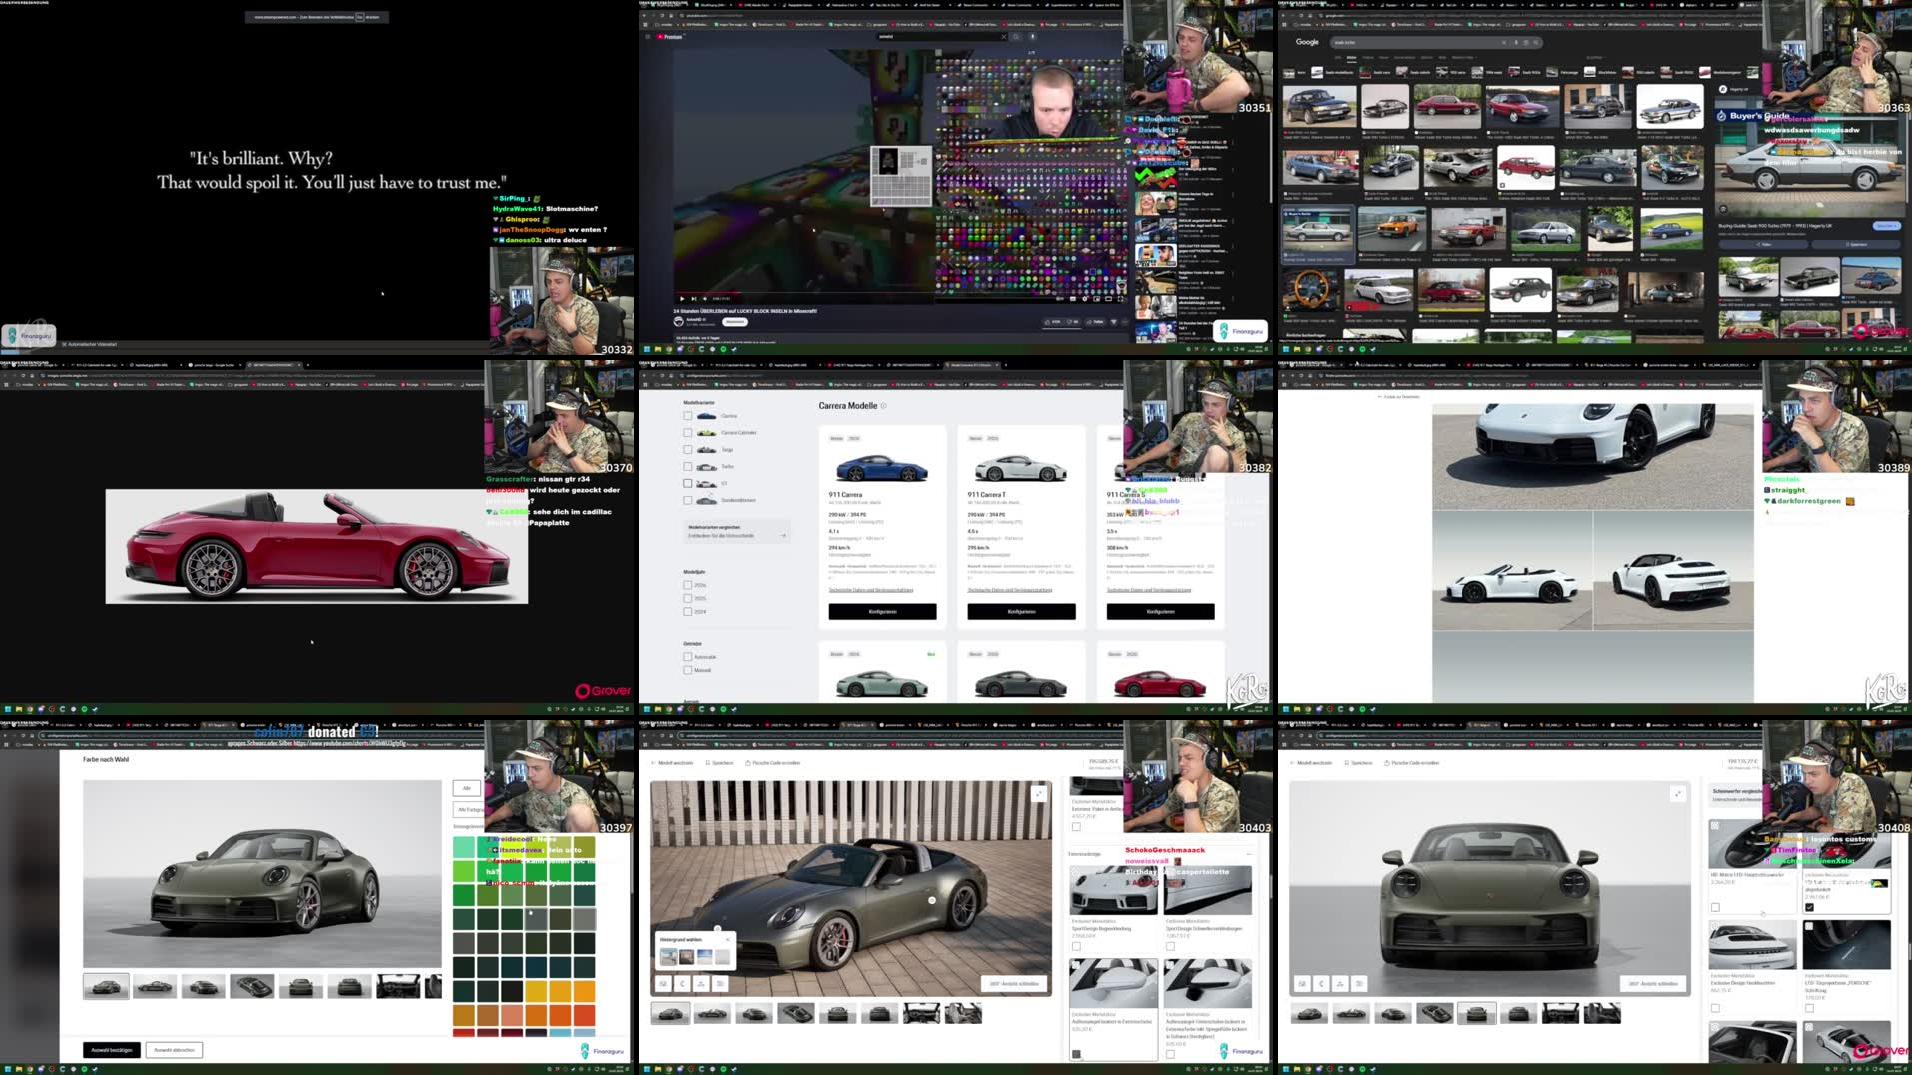
Task: Click Modell wechseln in frame 30408
Action: [x=1310, y=763]
